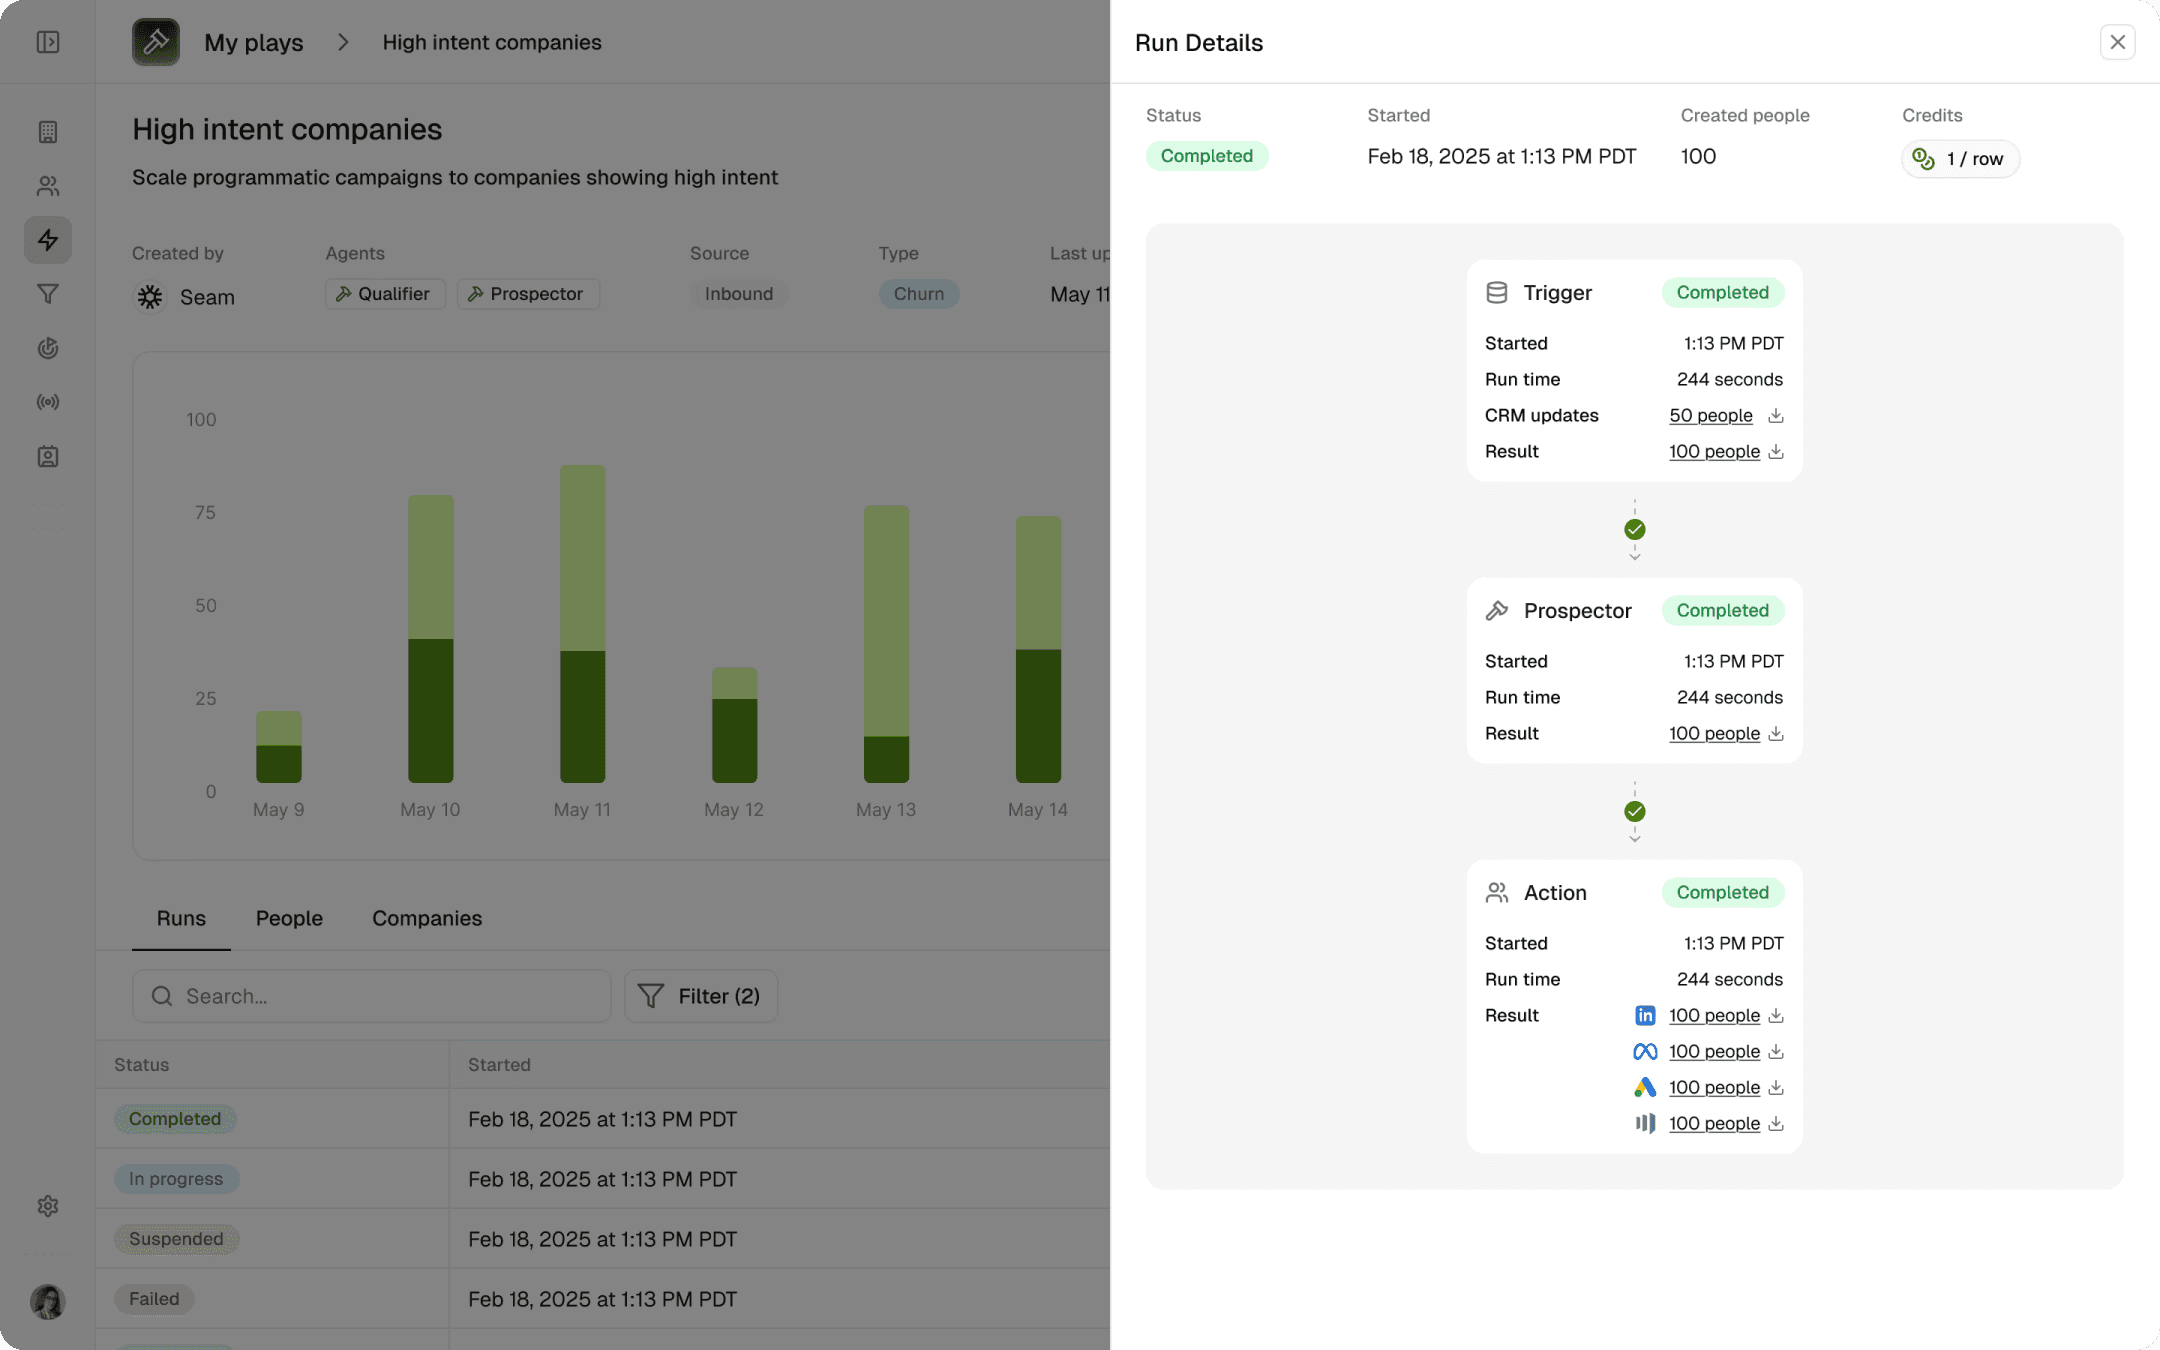Image resolution: width=2160 pixels, height=1350 pixels.
Task: Open the funnel icon in sidebar
Action: (48, 294)
